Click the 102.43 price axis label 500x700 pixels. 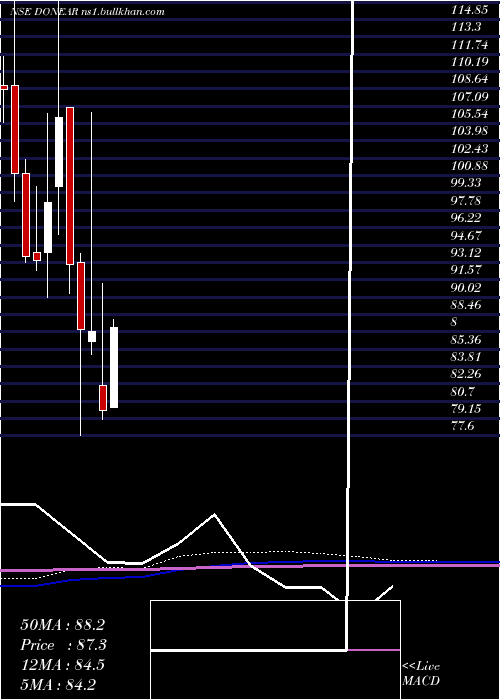(469, 148)
